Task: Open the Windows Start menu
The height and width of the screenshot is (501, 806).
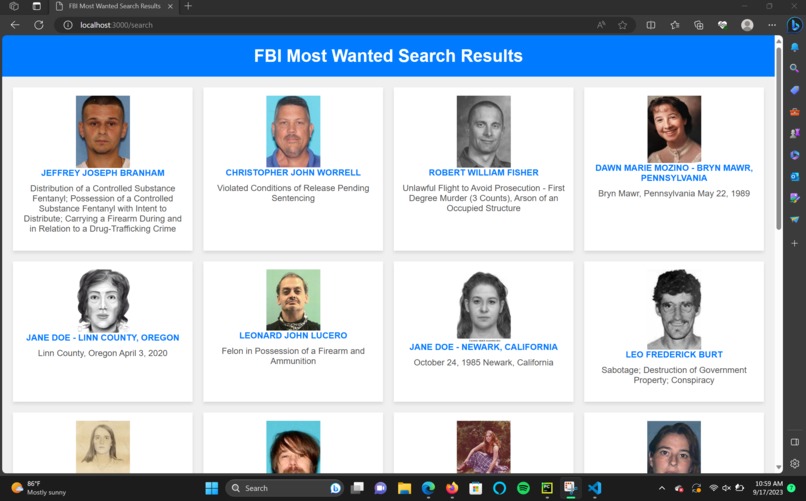Action: 211,488
